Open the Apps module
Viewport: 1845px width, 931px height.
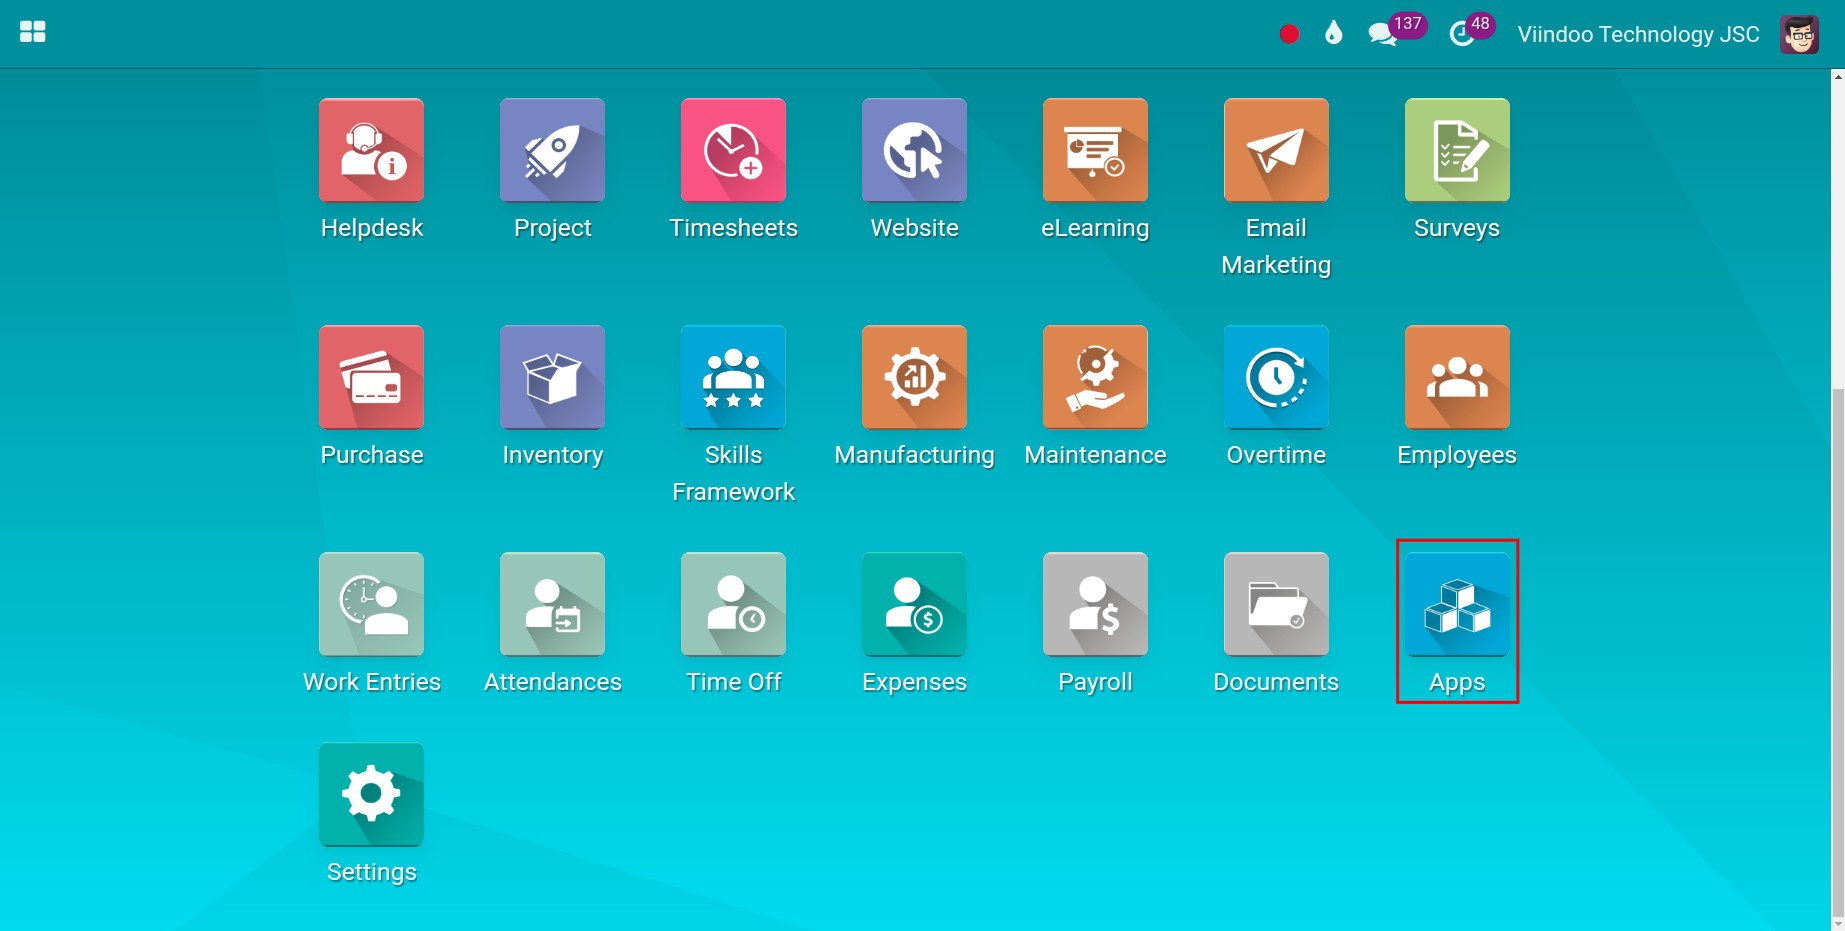1457,604
